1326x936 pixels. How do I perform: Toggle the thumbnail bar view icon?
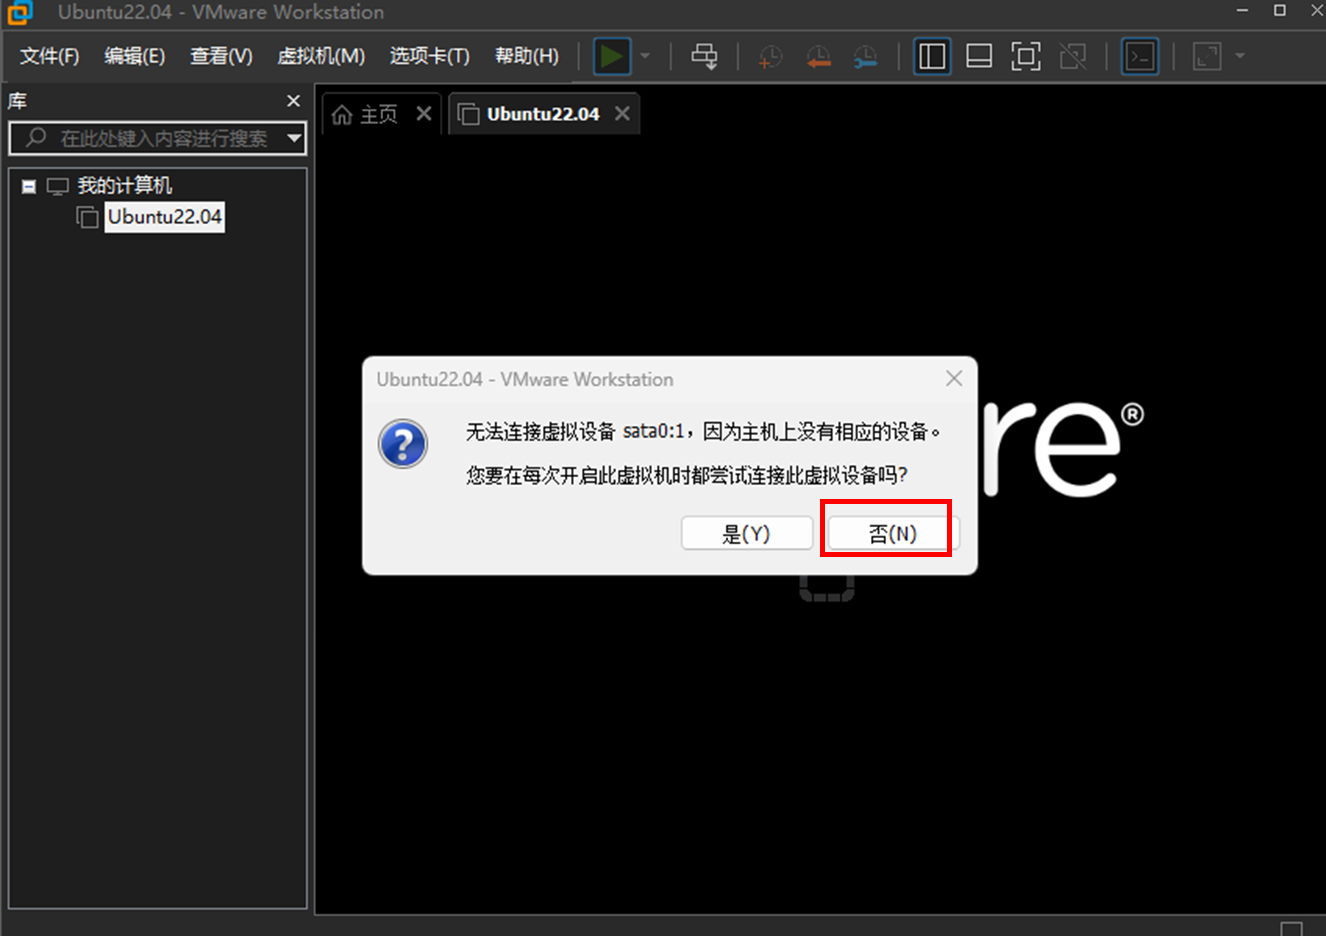(x=979, y=56)
